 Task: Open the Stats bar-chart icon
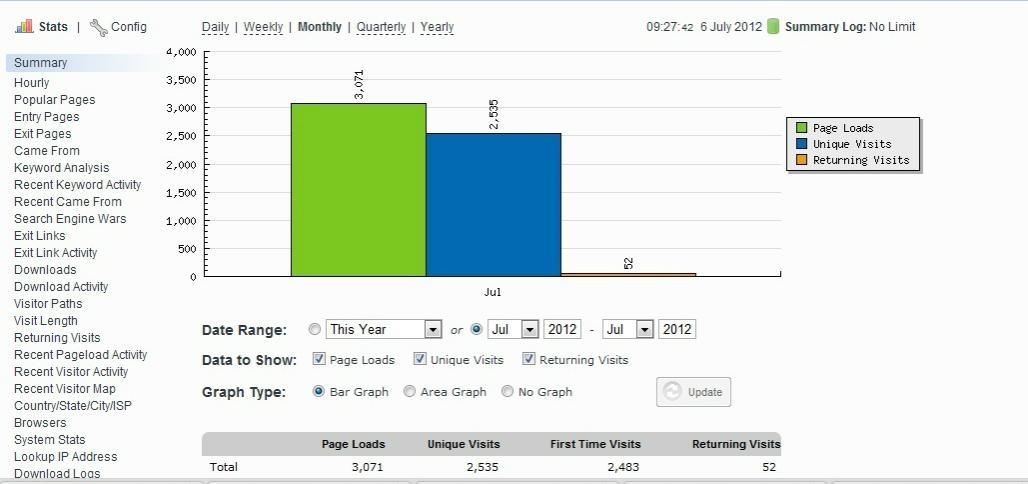click(24, 27)
